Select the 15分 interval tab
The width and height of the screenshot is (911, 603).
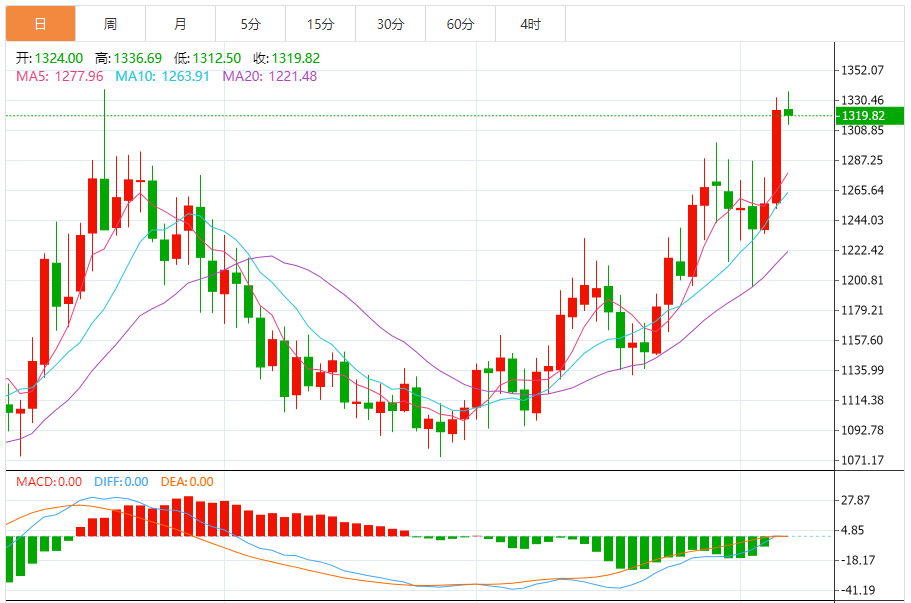point(320,23)
